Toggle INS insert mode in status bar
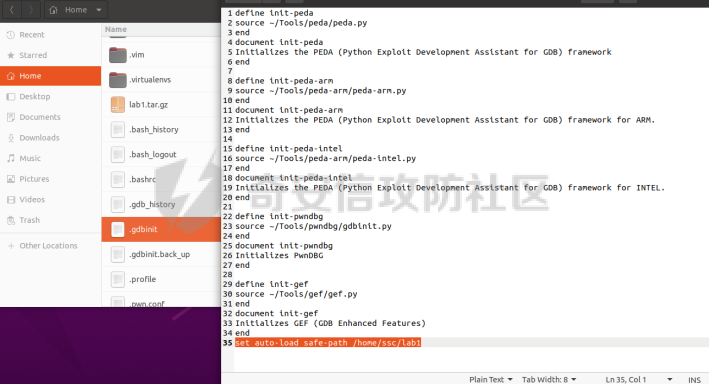Image resolution: width=709 pixels, height=385 pixels. [x=694, y=380]
